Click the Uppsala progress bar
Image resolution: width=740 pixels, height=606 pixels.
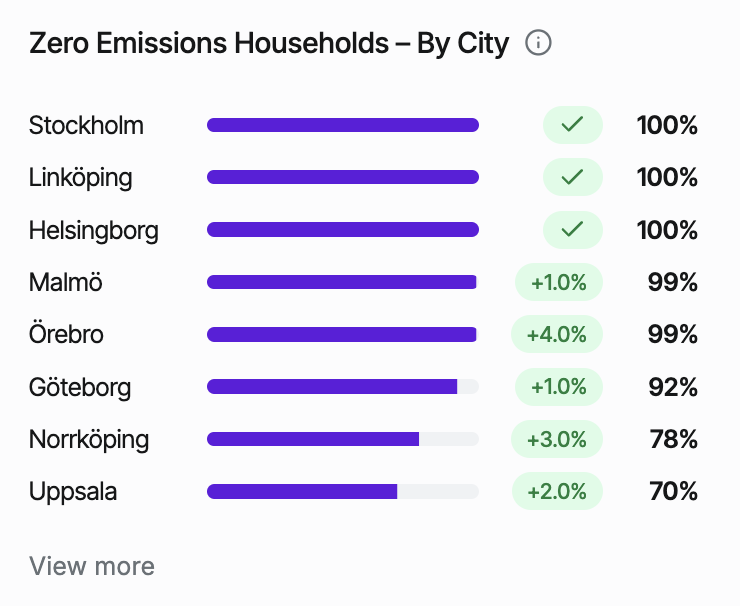point(343,491)
